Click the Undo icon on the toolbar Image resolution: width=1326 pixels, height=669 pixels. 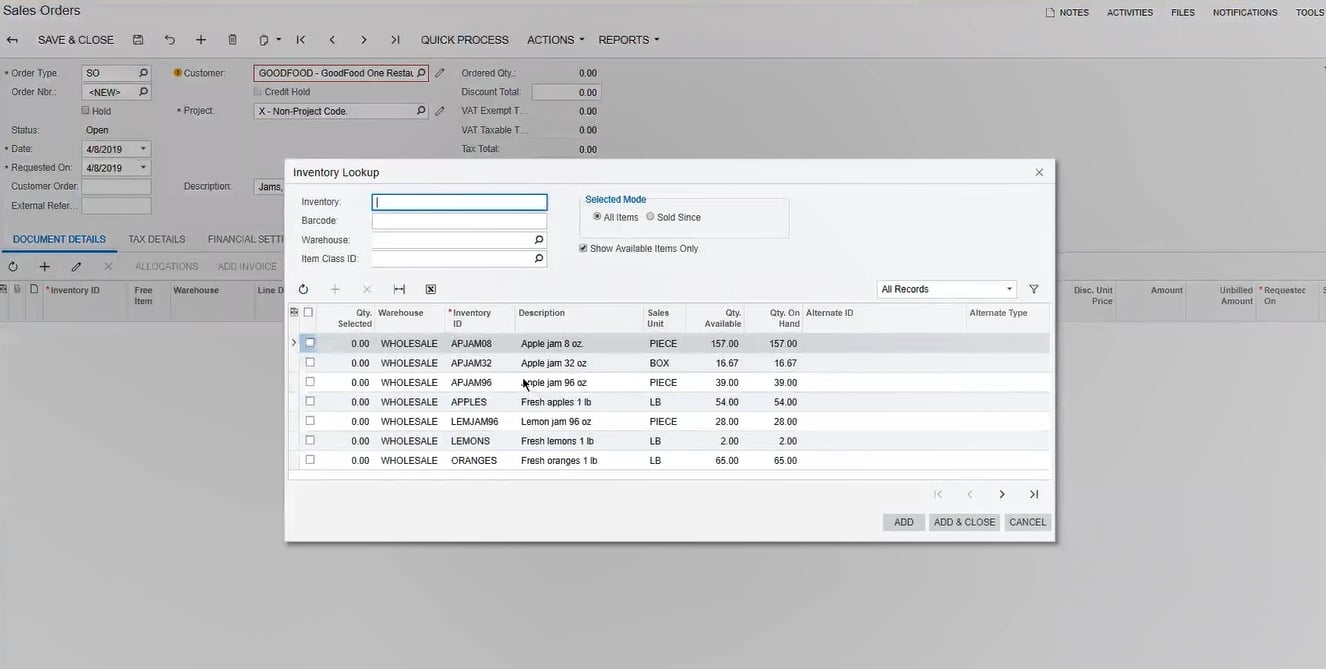tap(168, 39)
